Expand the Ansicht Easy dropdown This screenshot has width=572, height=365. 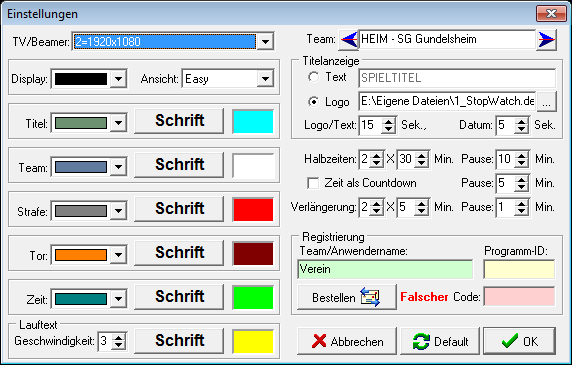point(265,79)
